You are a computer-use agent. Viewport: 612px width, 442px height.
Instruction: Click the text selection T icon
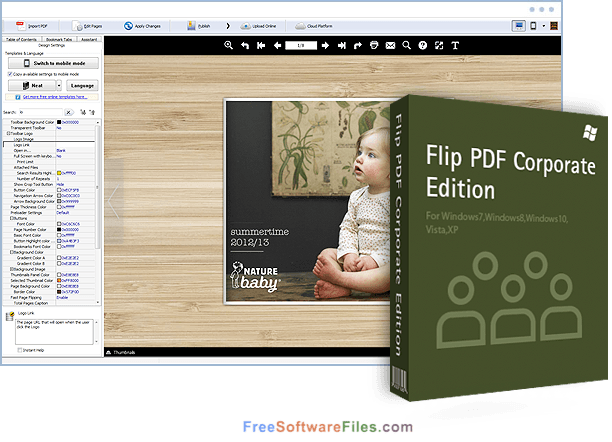click(455, 45)
